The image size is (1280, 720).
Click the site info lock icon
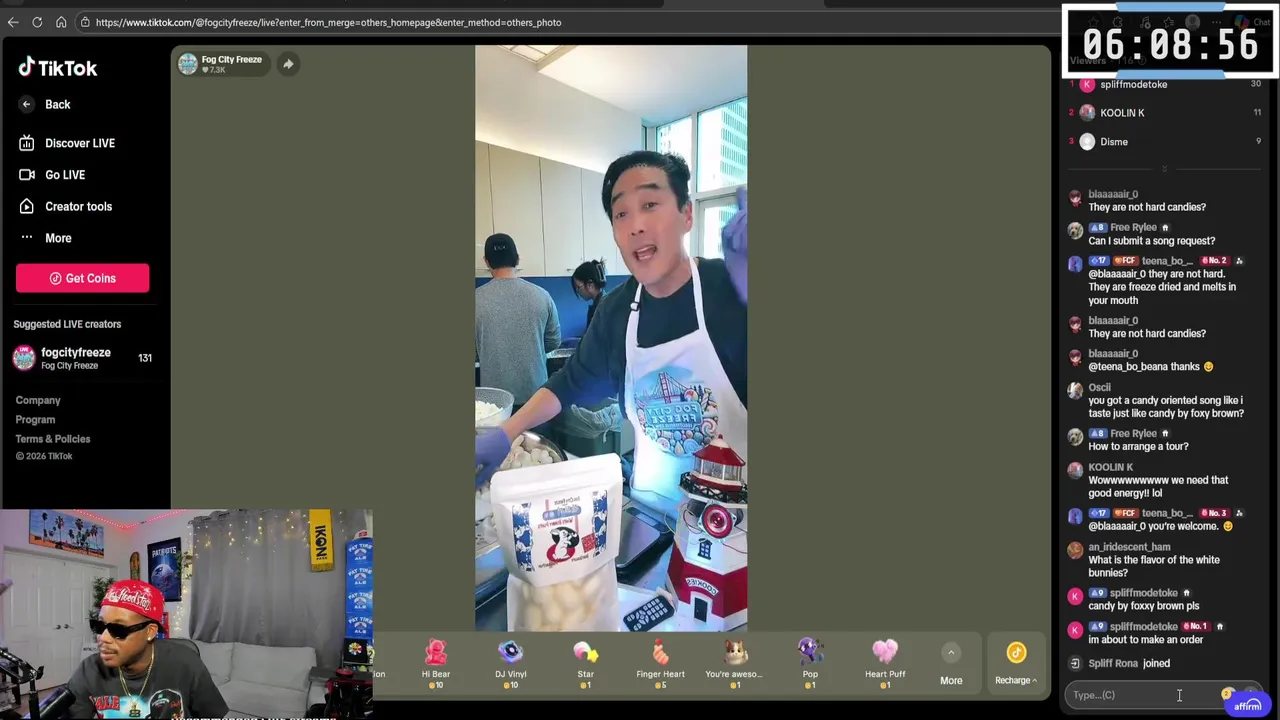click(86, 22)
